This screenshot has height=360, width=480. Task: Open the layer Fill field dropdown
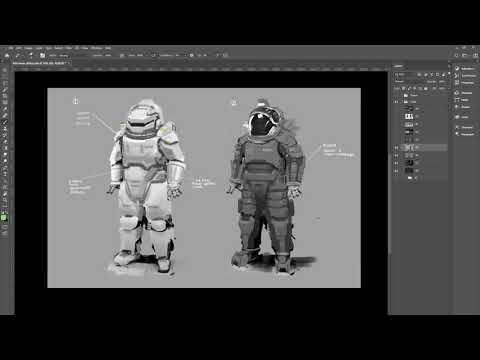[442, 89]
